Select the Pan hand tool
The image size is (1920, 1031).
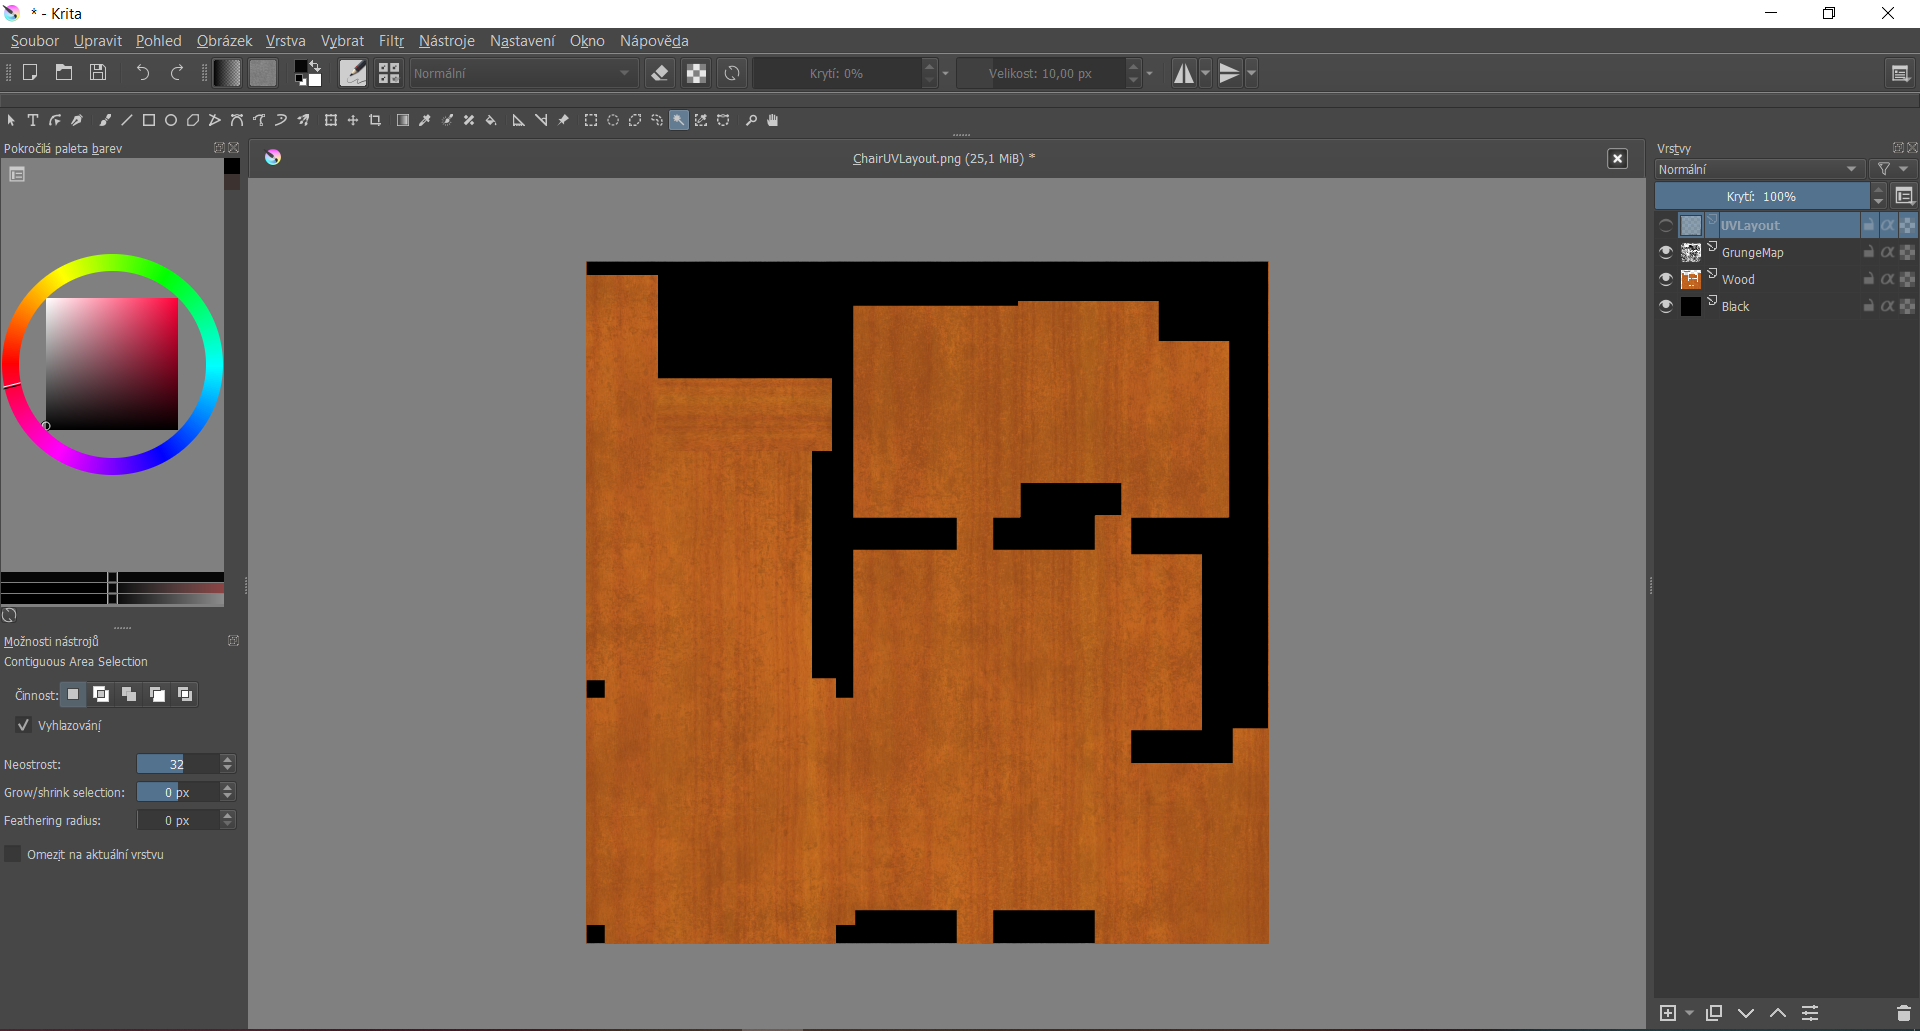click(773, 120)
